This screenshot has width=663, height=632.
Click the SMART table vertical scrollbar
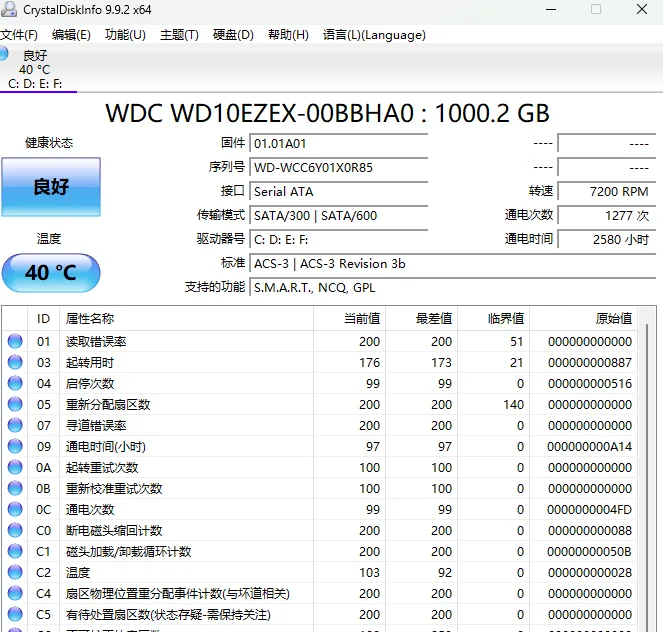(x=647, y=476)
